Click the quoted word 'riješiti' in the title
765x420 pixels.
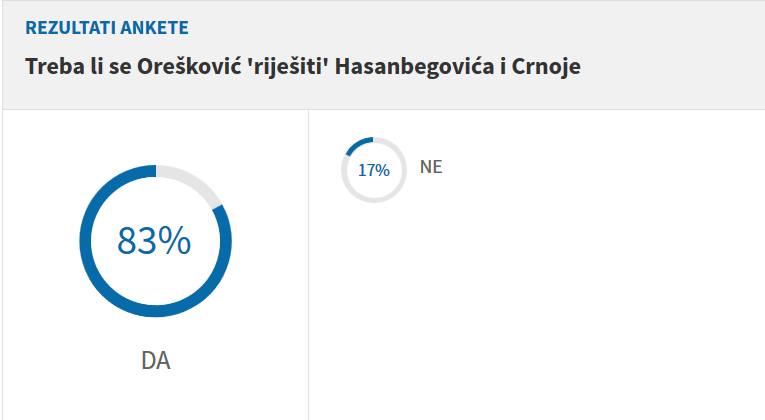tap(273, 67)
